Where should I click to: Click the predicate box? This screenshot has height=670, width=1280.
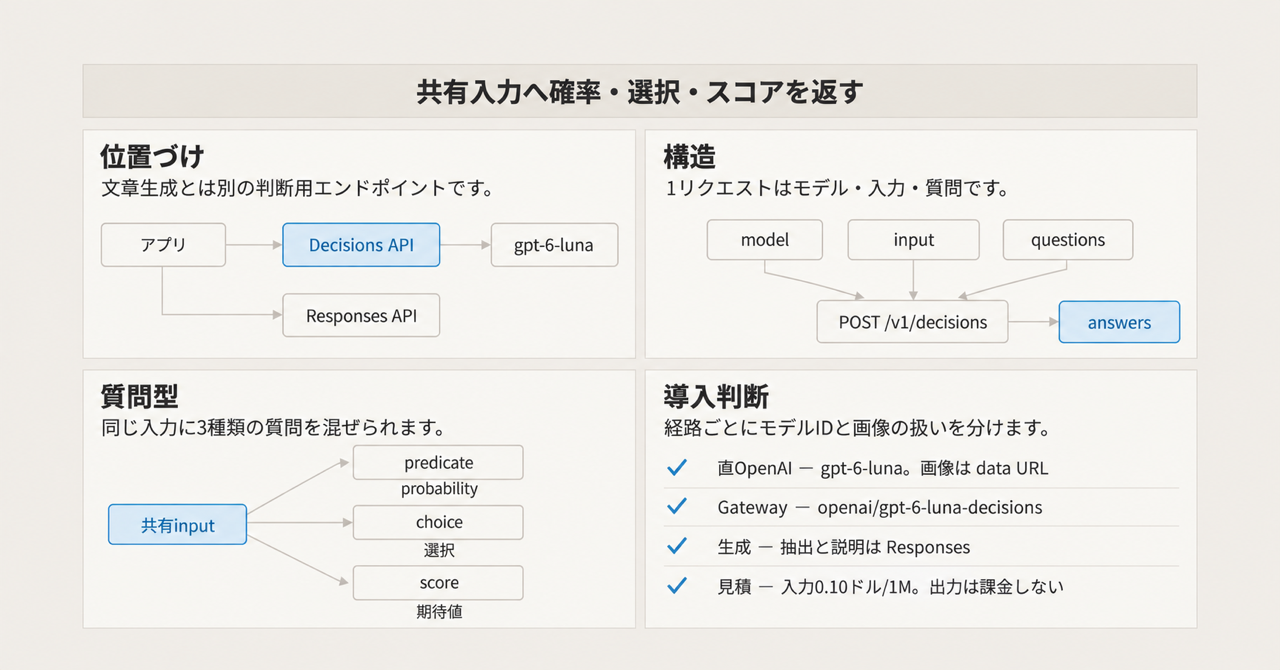point(438,462)
